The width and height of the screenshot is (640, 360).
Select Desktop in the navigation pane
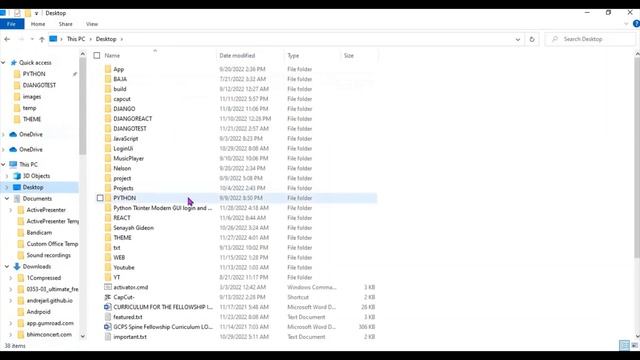(x=33, y=187)
